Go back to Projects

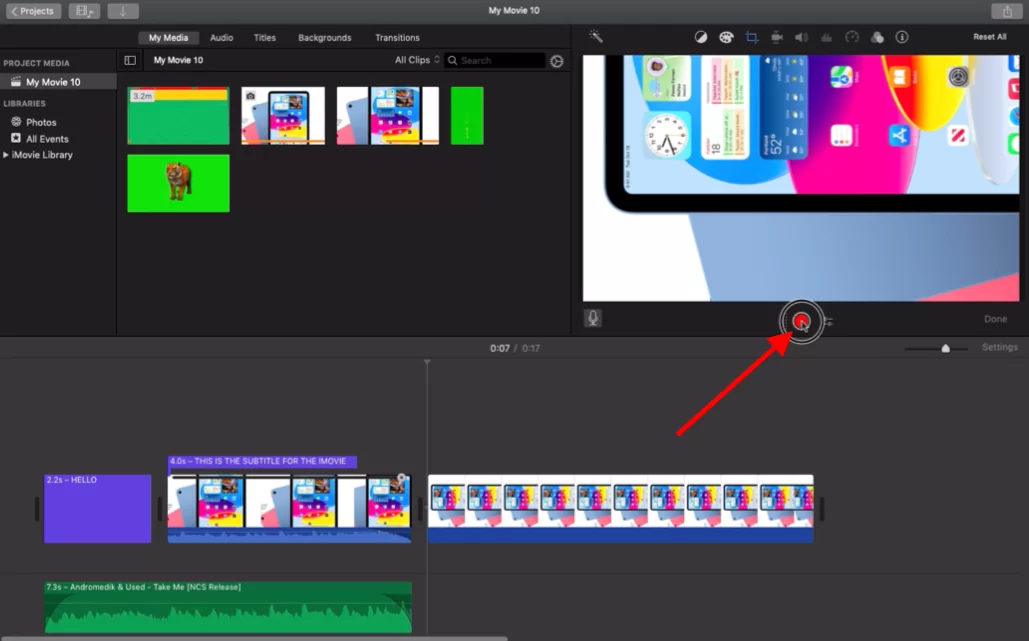(33, 11)
